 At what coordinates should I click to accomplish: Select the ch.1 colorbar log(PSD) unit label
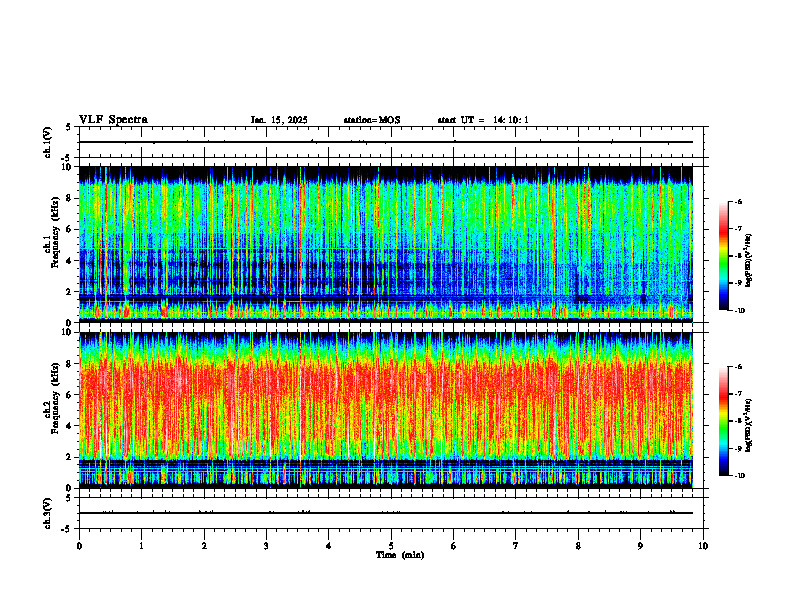click(749, 261)
